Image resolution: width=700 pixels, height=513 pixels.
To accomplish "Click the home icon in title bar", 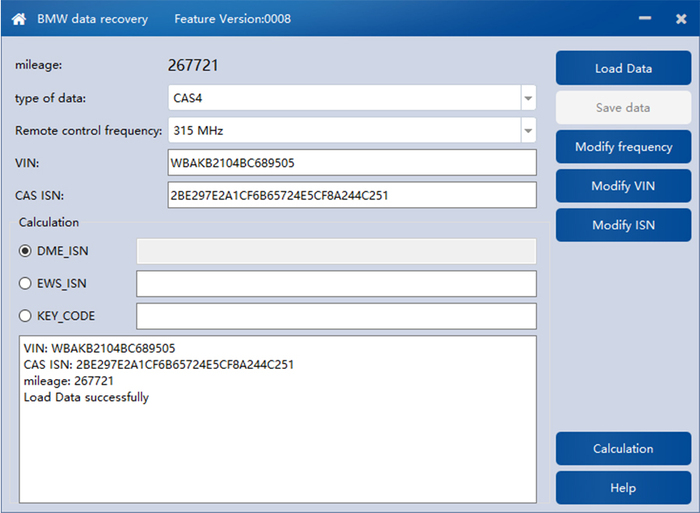I will tap(19, 19).
